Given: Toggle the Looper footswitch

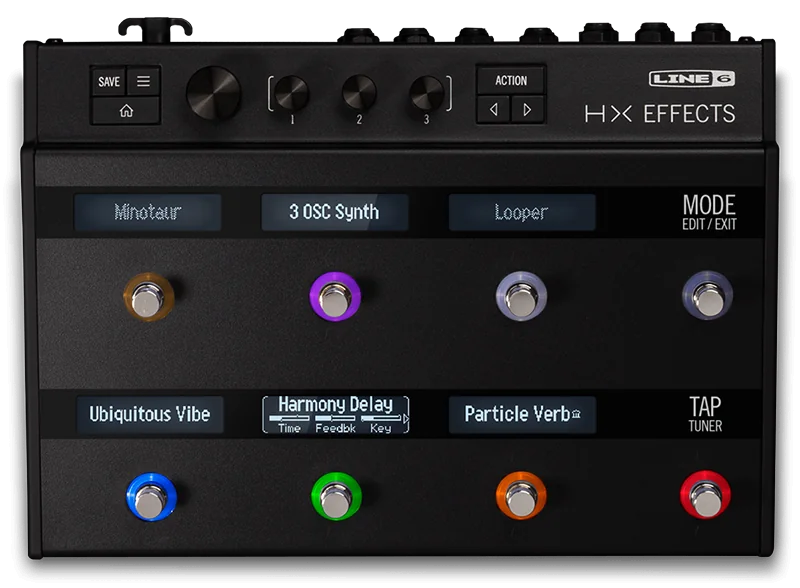Looking at the screenshot, I should tap(521, 297).
